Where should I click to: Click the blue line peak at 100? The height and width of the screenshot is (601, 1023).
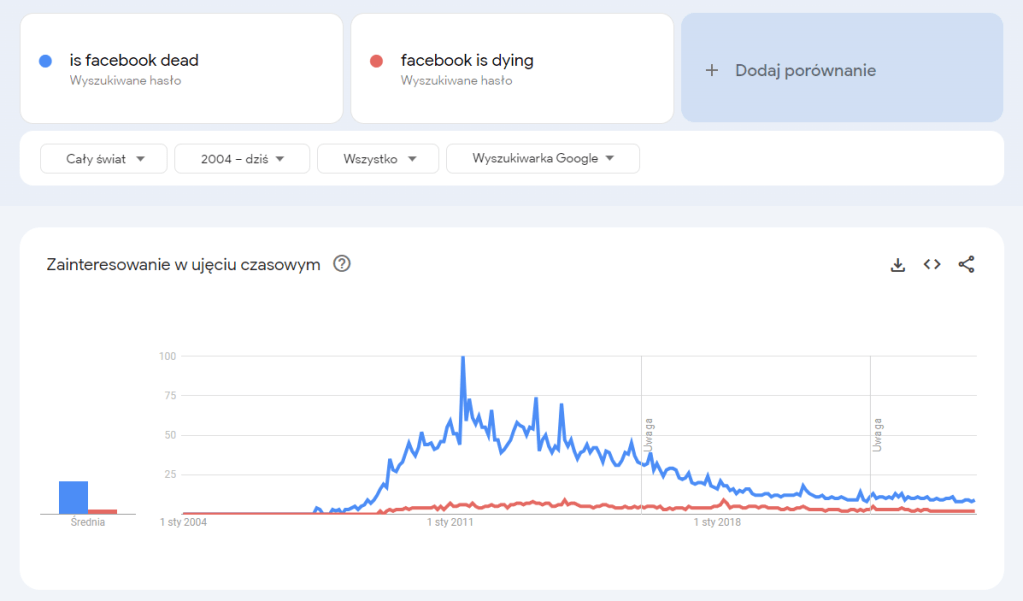pyautogui.click(x=462, y=358)
